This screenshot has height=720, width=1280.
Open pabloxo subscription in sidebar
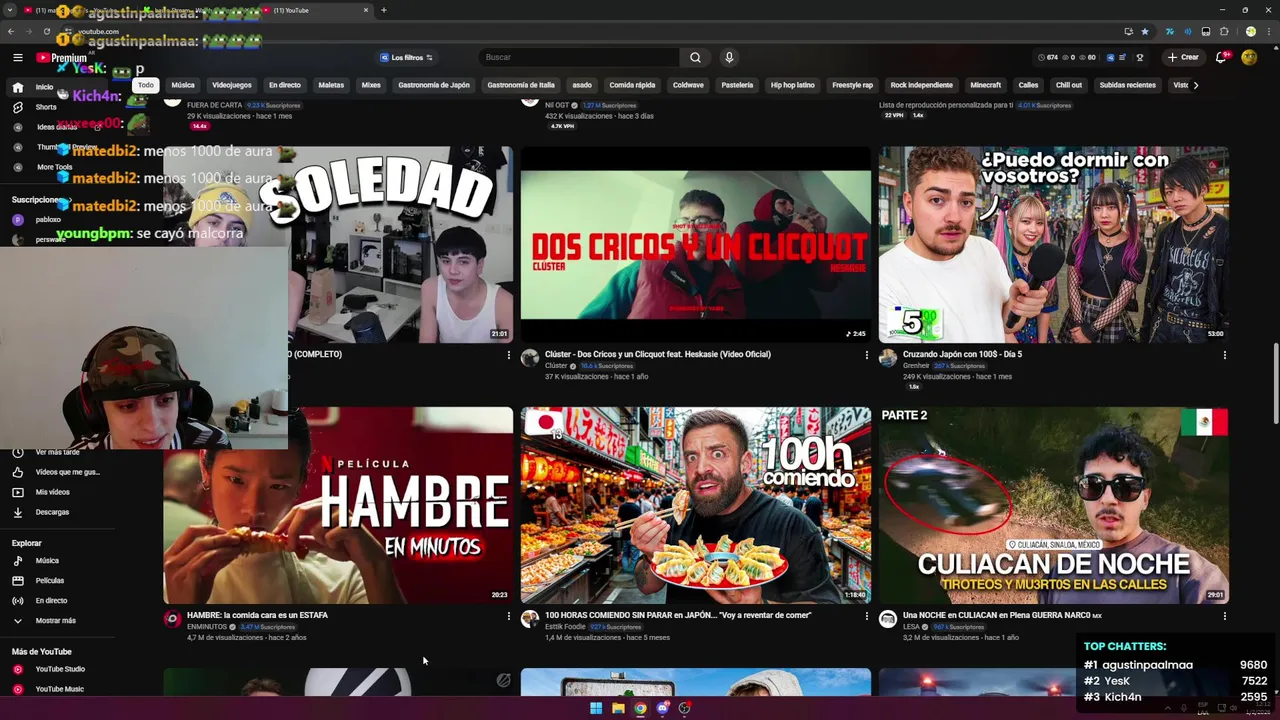[x=48, y=220]
